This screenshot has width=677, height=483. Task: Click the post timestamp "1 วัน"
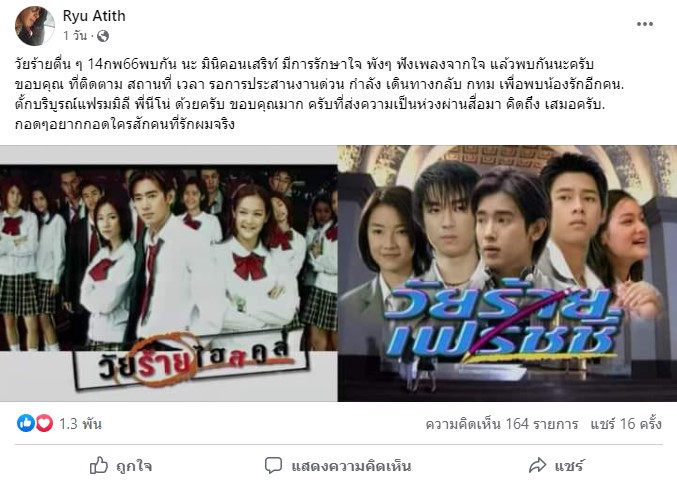coord(75,36)
